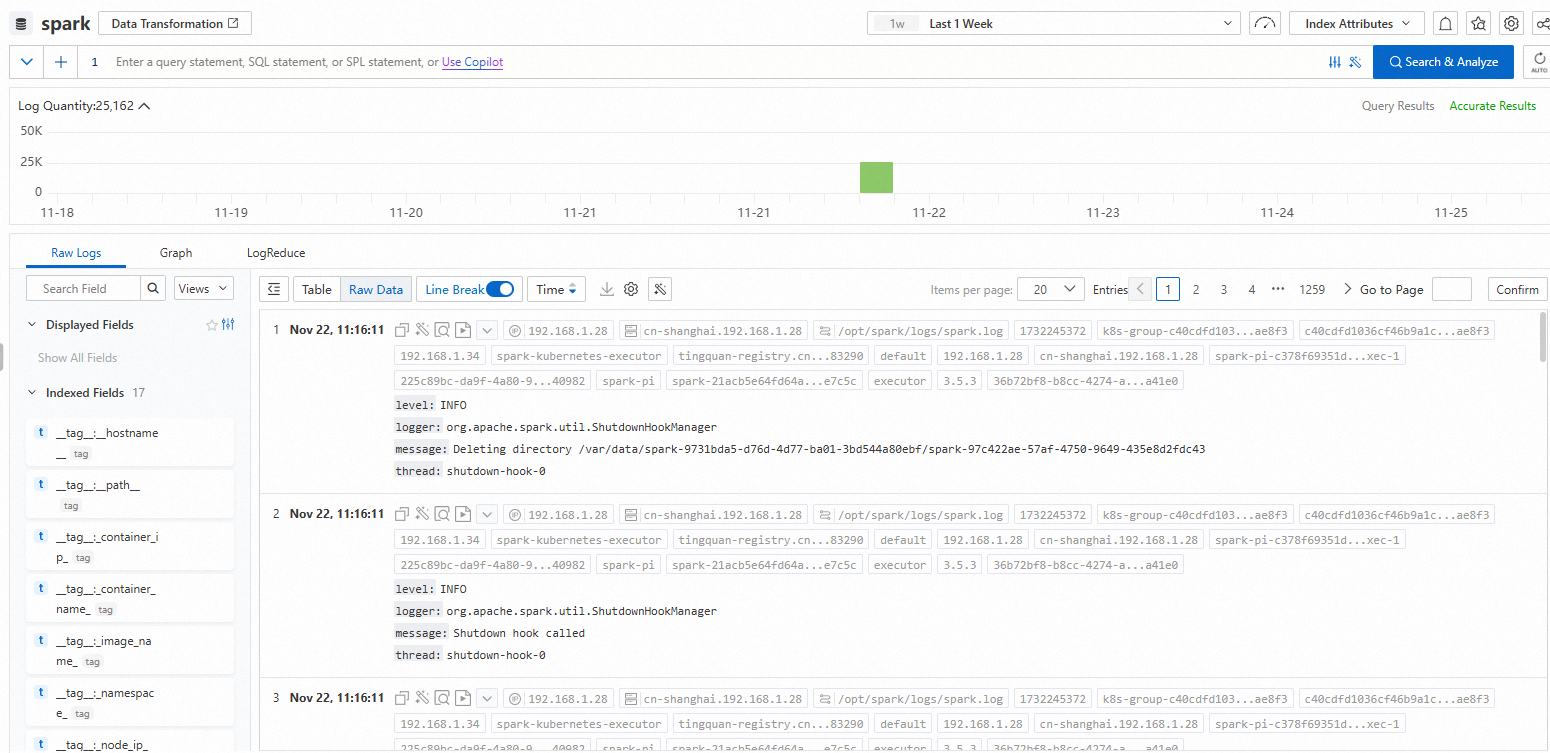Go to page 2 of entries
Image resolution: width=1550 pixels, height=753 pixels.
point(1195,289)
